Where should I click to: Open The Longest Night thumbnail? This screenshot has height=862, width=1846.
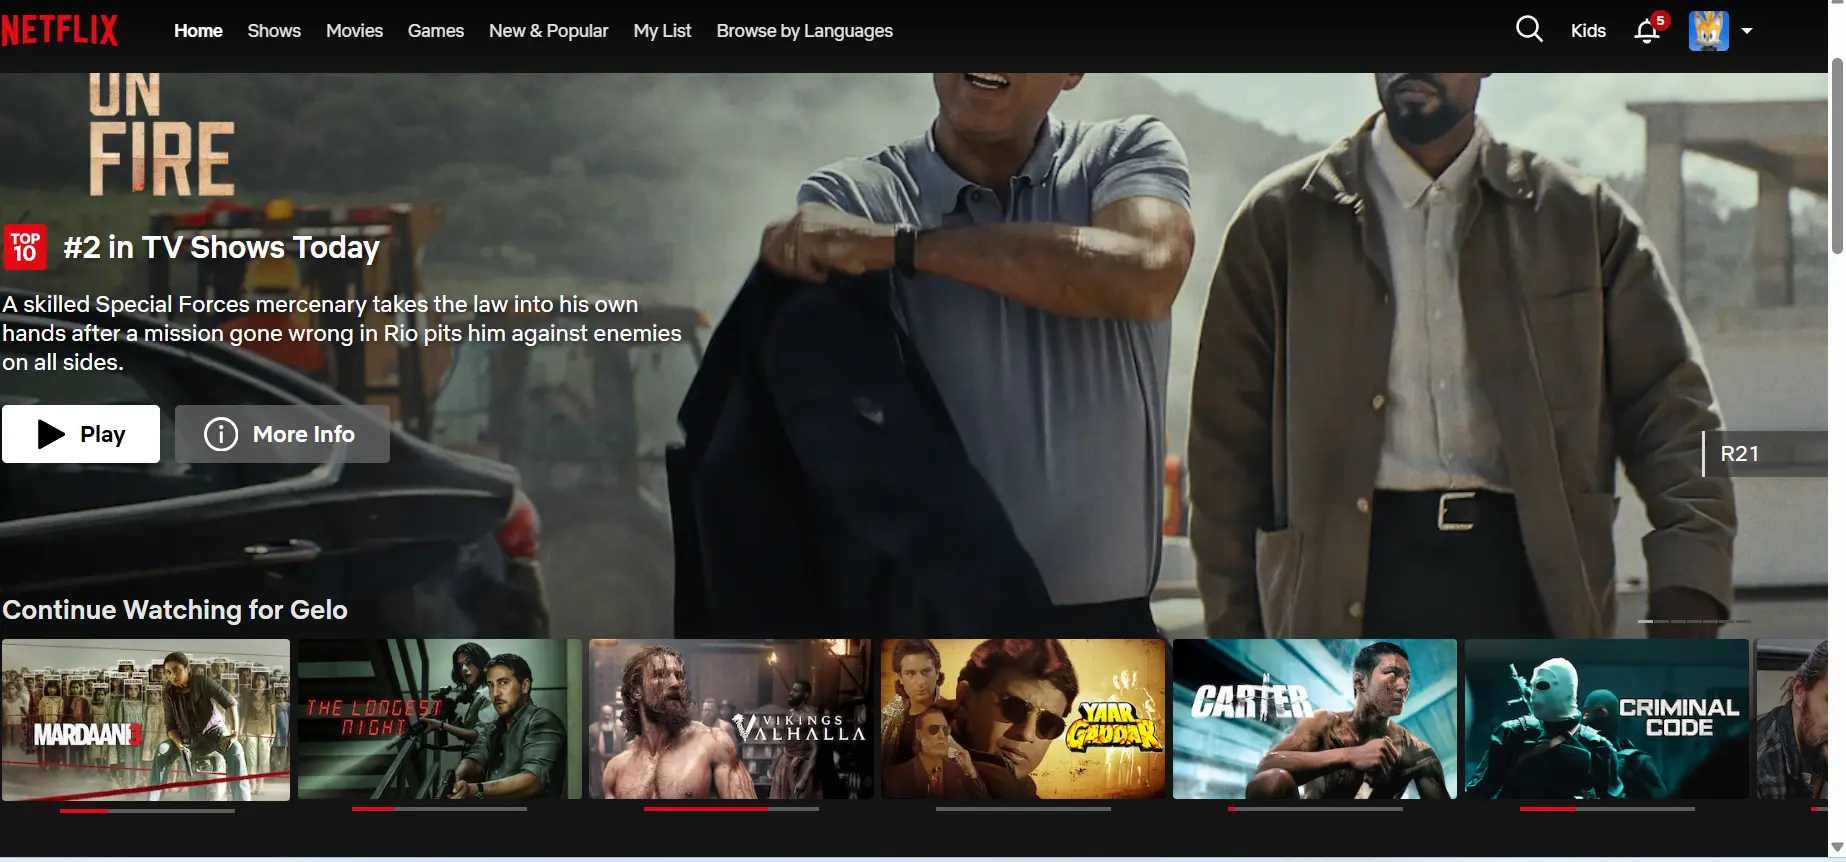pyautogui.click(x=439, y=719)
